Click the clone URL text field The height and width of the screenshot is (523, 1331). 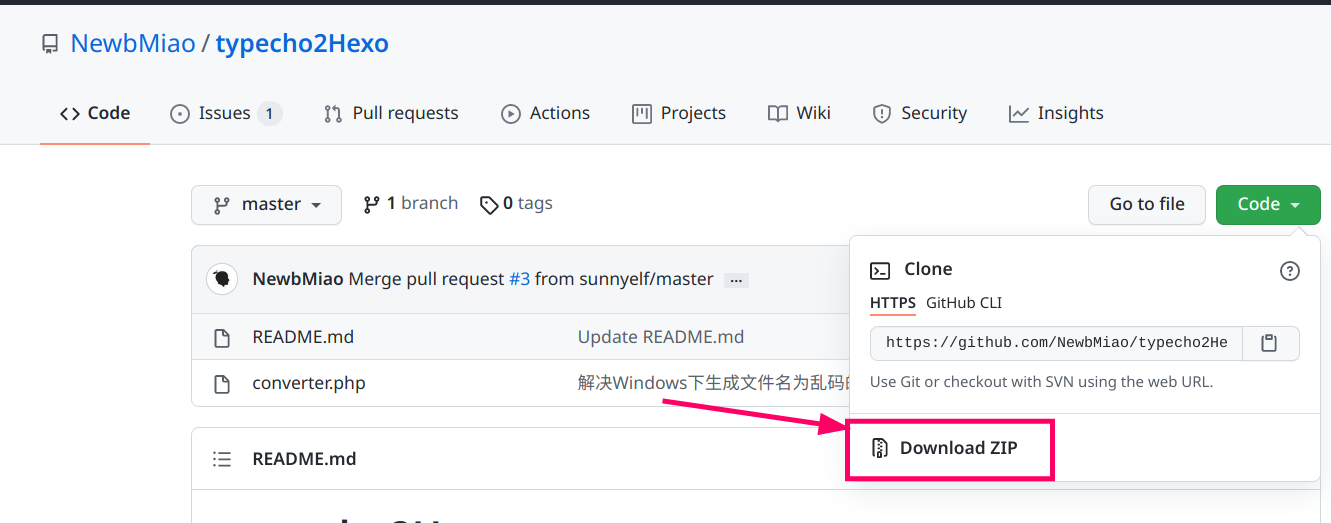pyautogui.click(x=1056, y=343)
